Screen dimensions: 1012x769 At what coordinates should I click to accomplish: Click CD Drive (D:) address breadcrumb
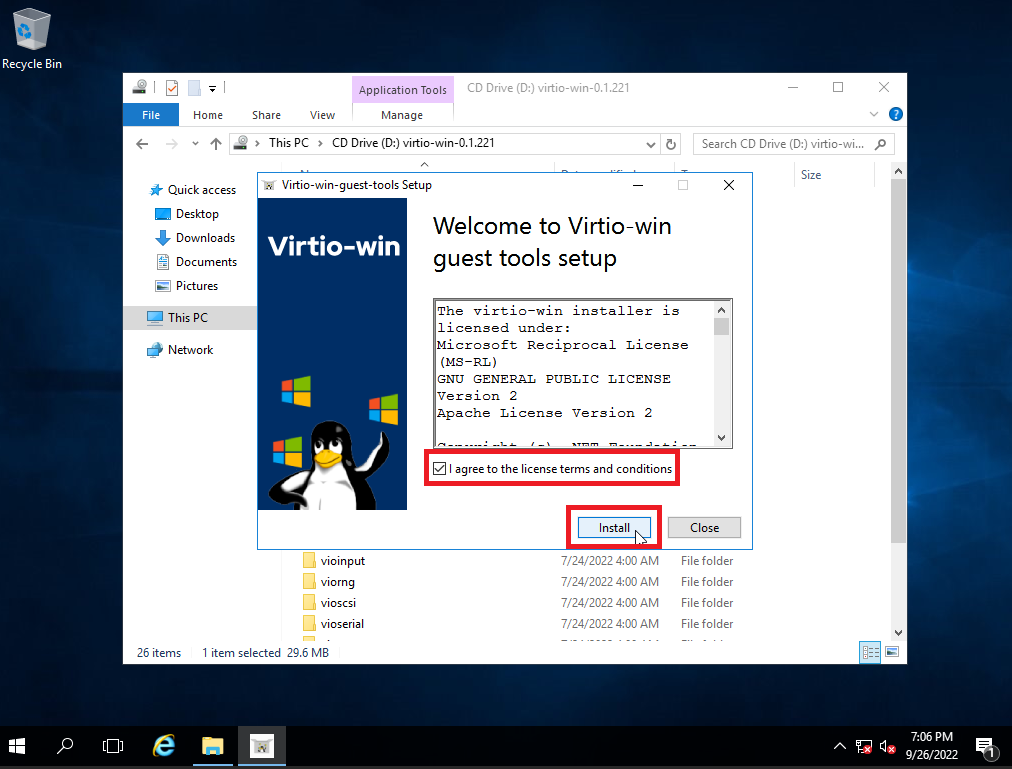coord(413,143)
